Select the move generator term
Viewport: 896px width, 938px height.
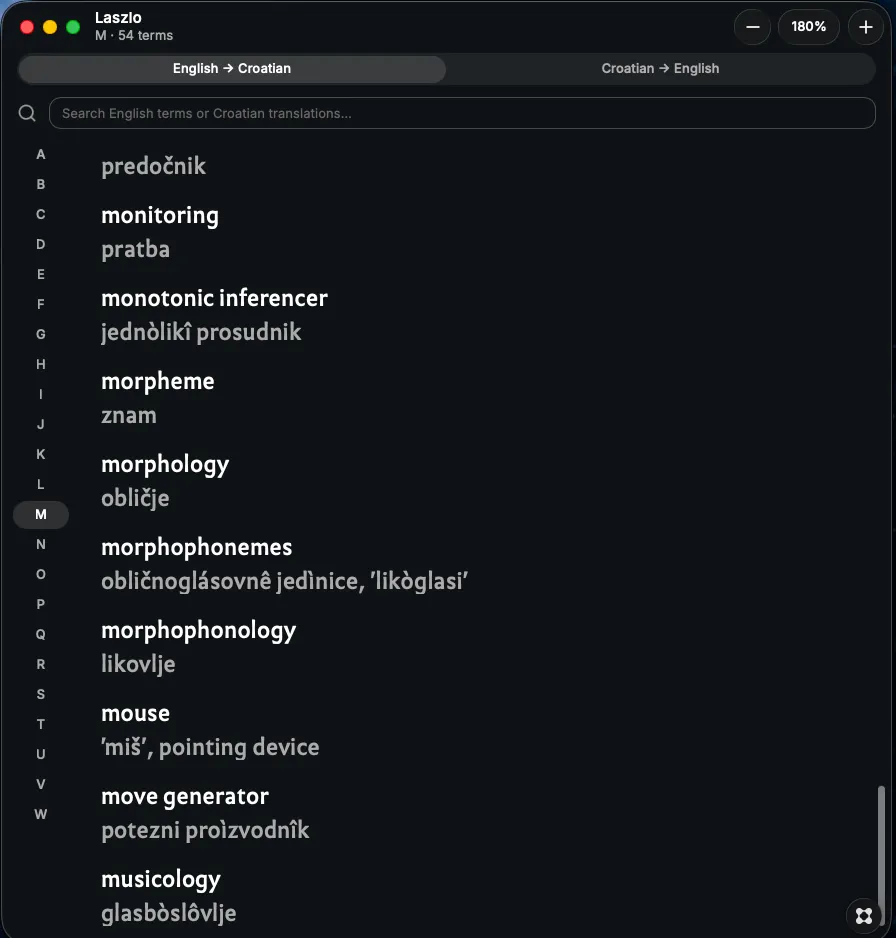(x=185, y=797)
